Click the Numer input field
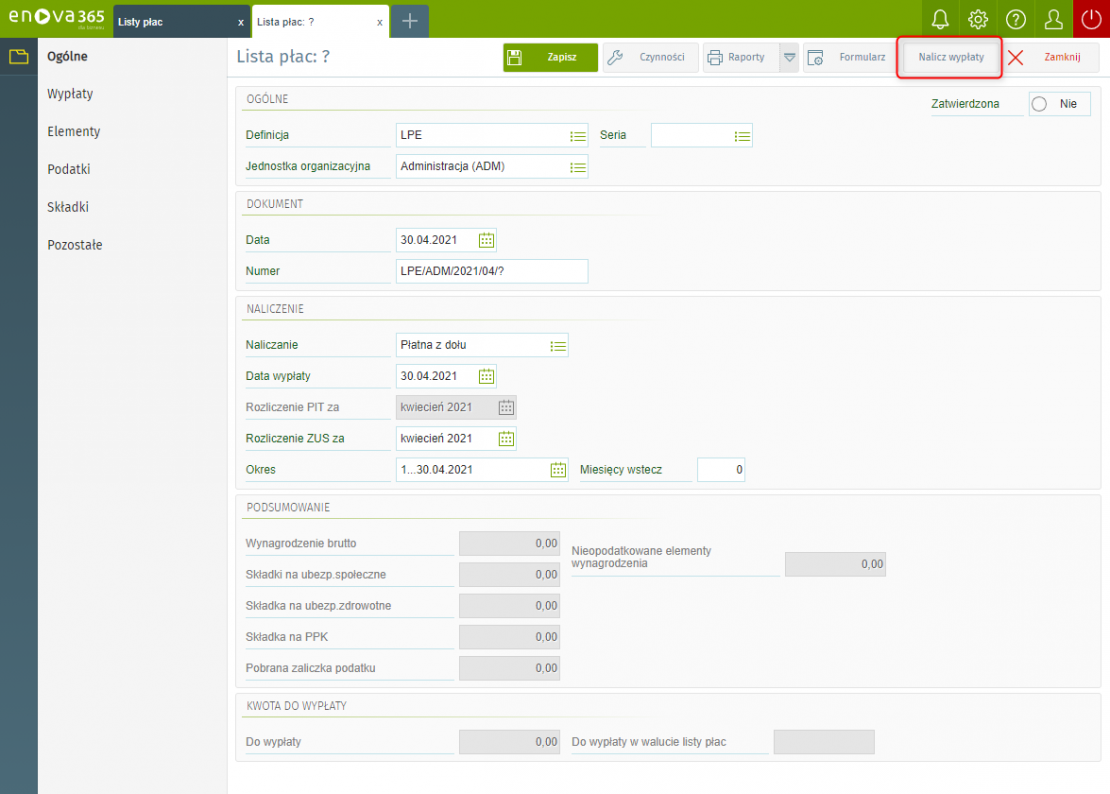Viewport: 1110px width, 794px height. (x=491, y=271)
